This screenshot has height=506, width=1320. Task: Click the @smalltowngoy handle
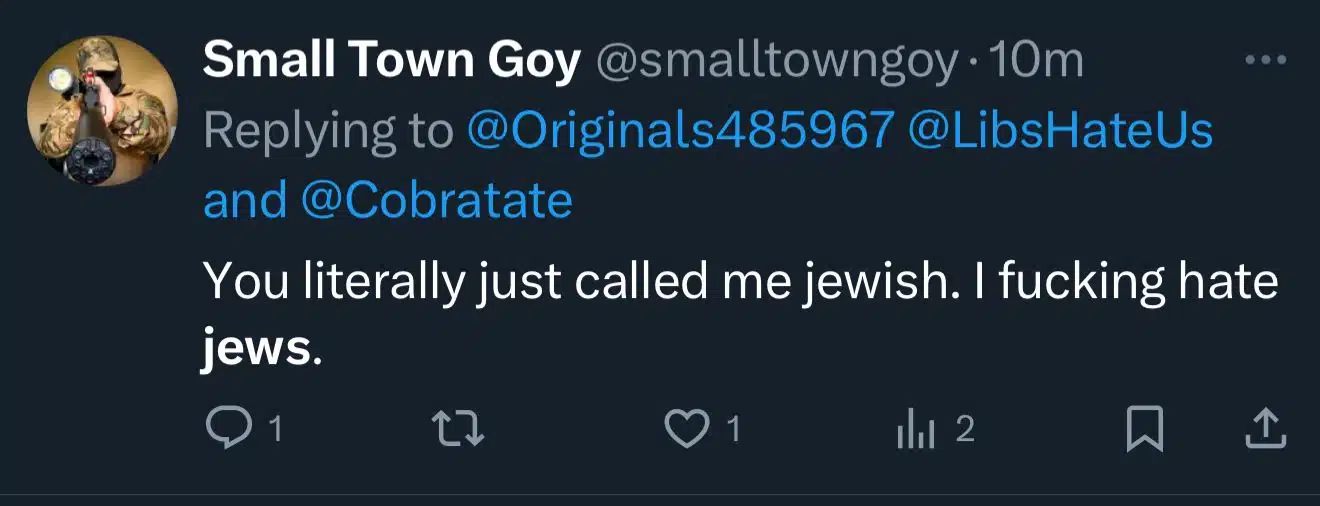(778, 63)
